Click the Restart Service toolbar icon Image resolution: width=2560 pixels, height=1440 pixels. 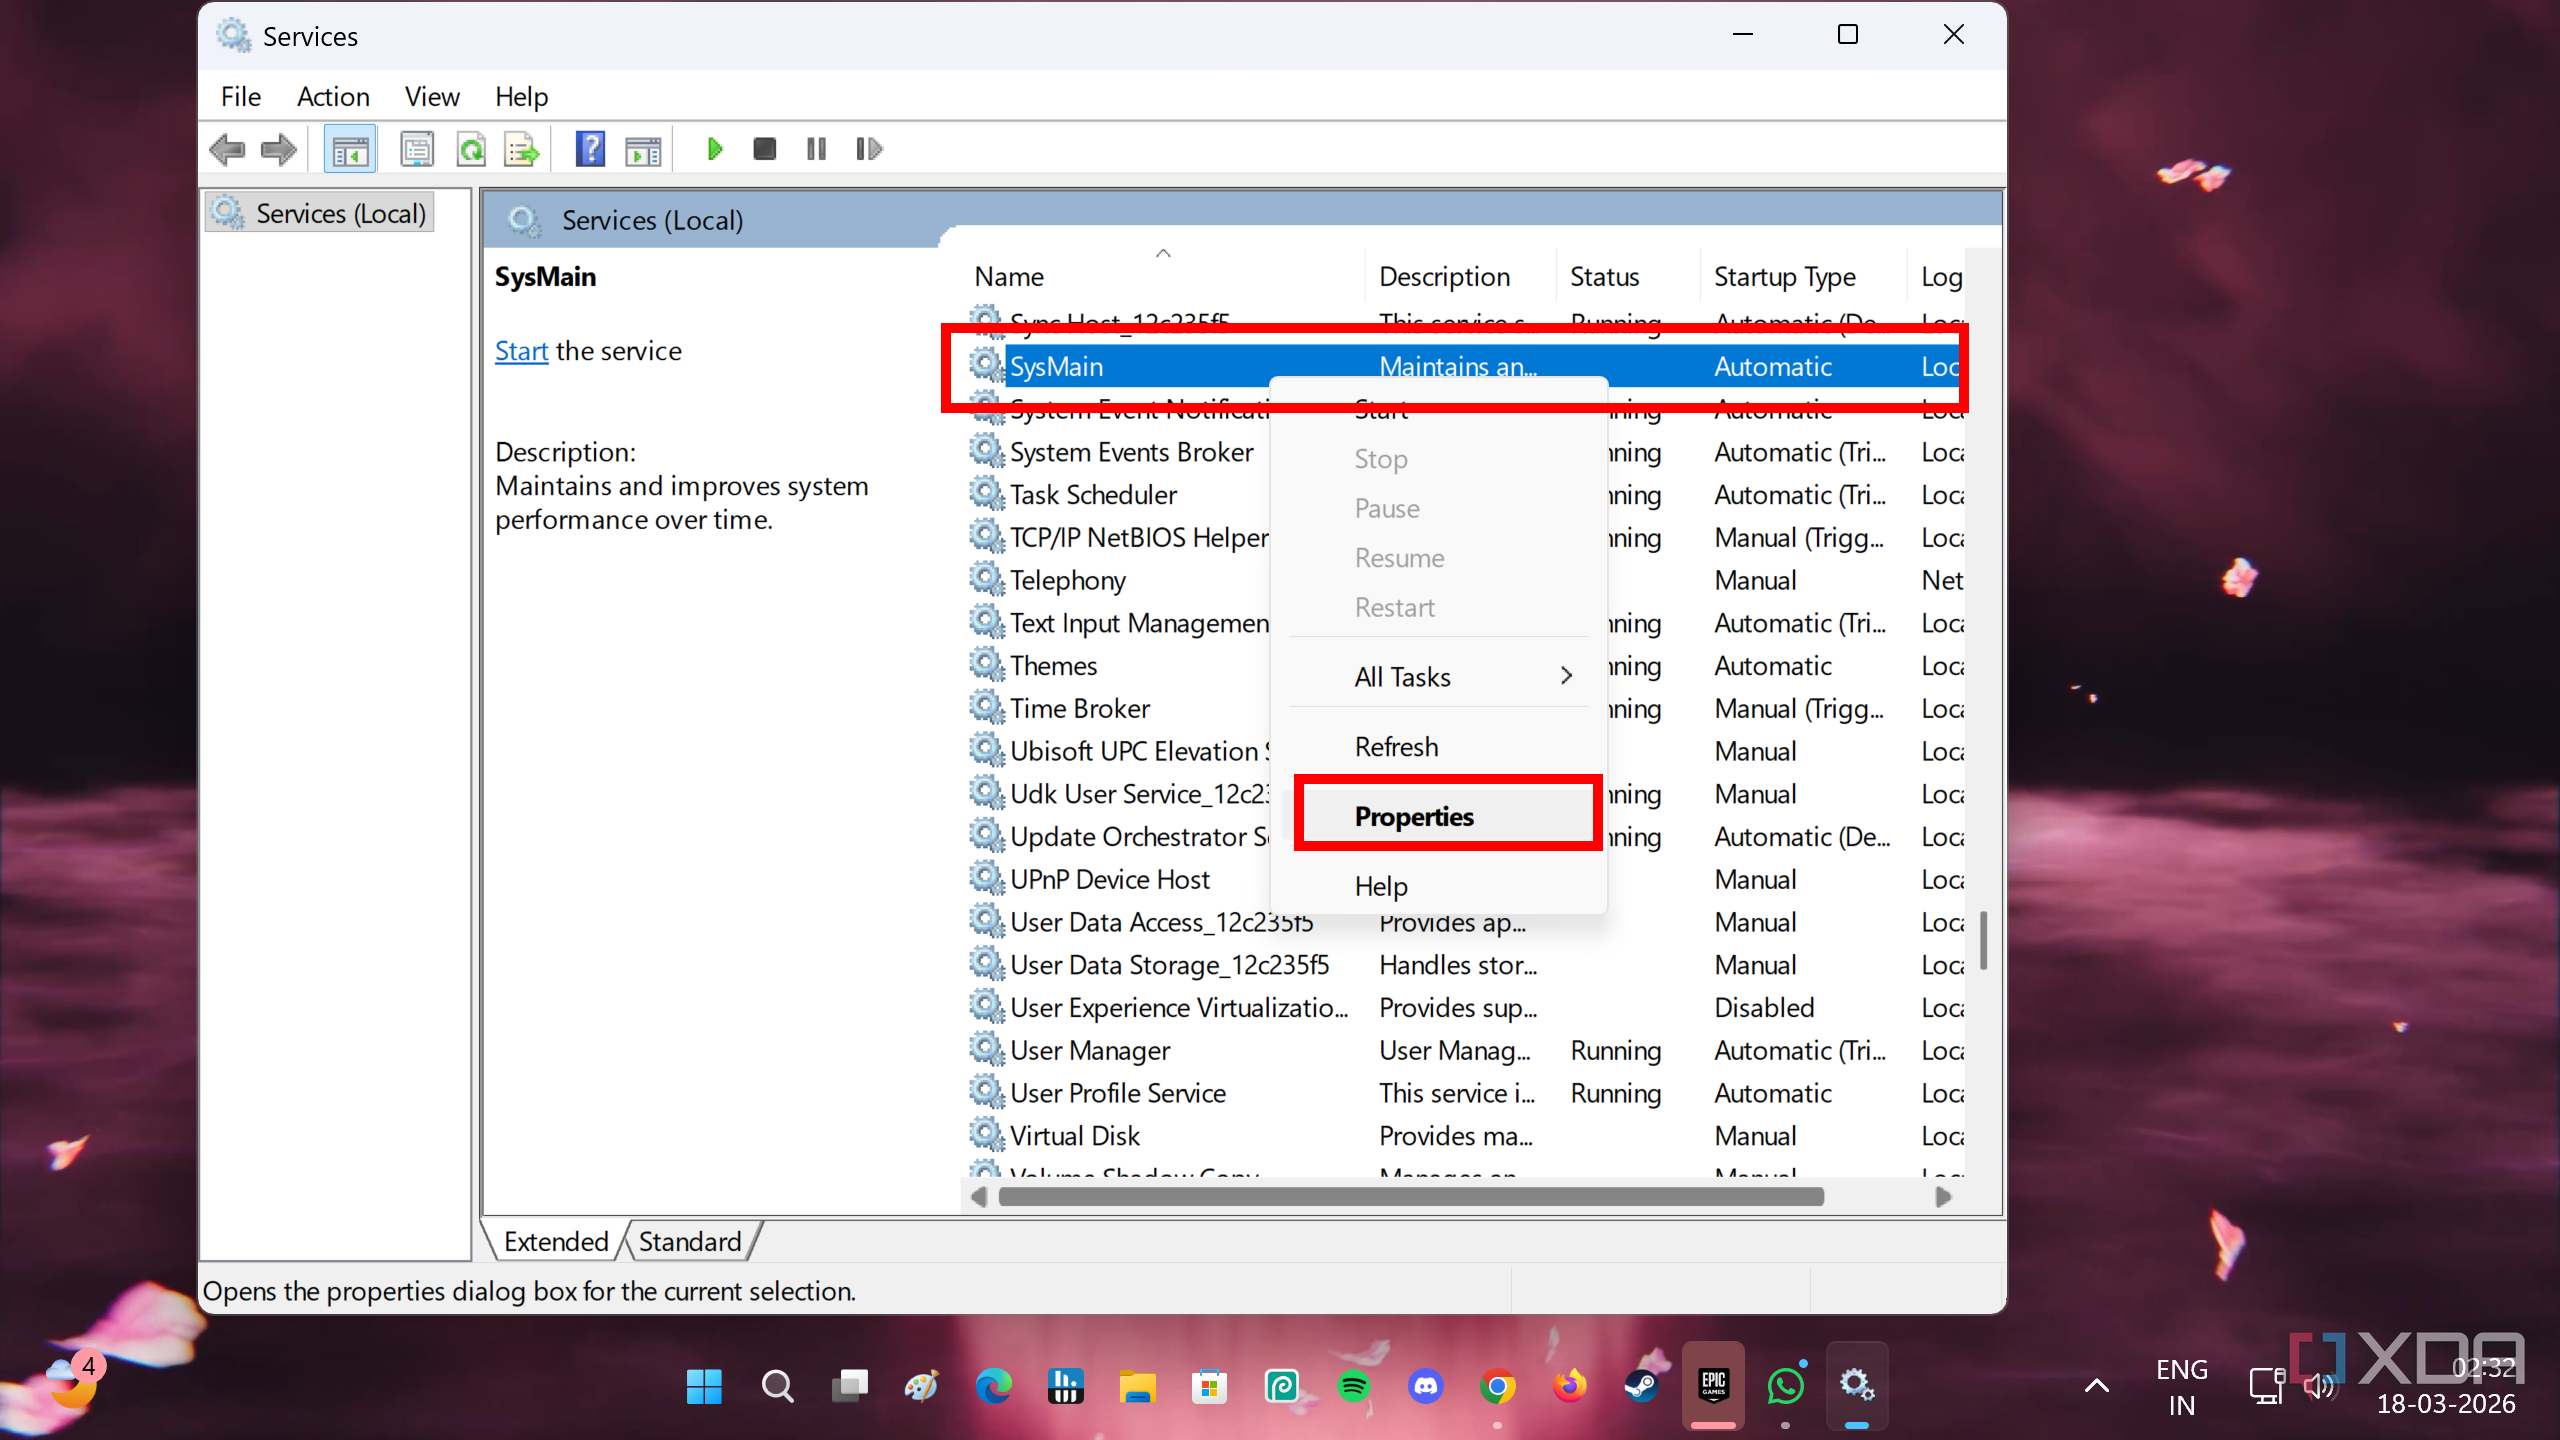click(x=869, y=150)
